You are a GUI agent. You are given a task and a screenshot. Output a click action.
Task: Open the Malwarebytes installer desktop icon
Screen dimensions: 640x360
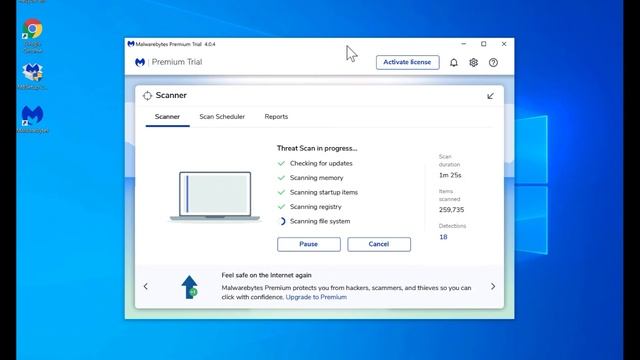coord(33,77)
